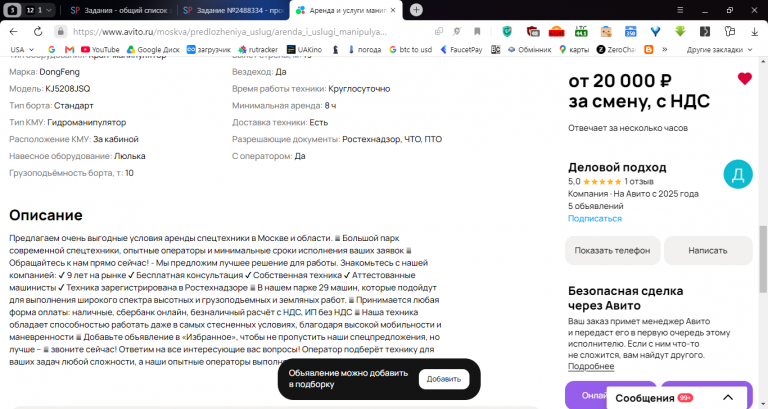Click the copy-link icon in the address bar
This screenshot has width=768, height=409.
click(x=439, y=31)
